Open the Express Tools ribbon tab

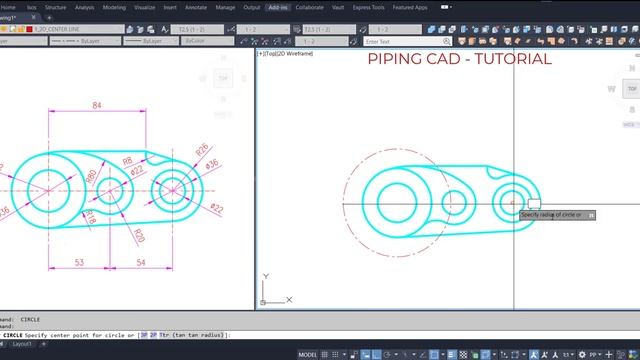pyautogui.click(x=368, y=7)
